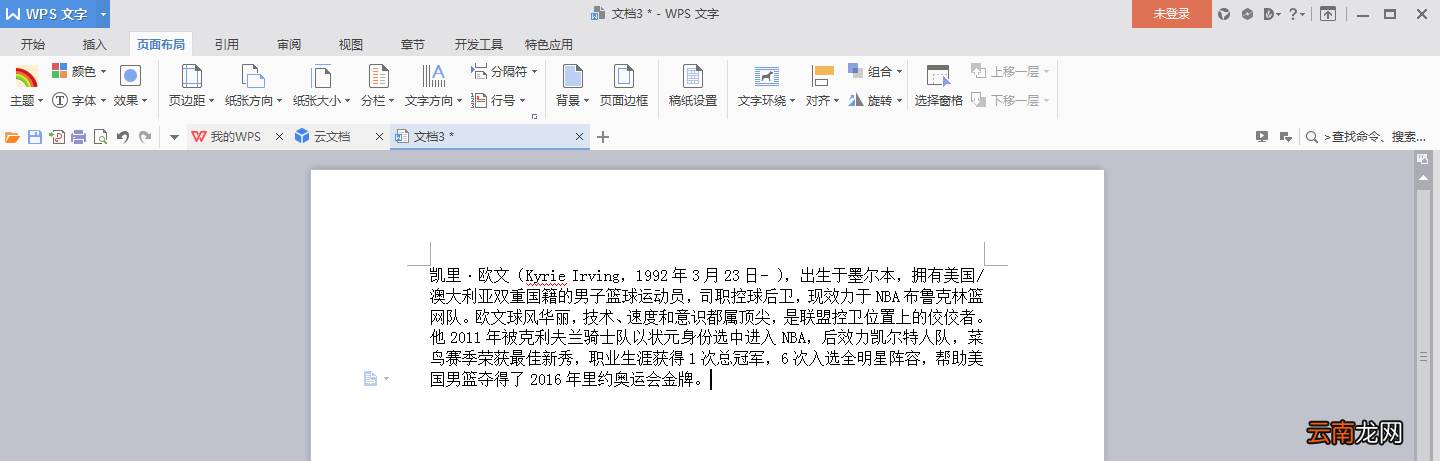Open the 视图 ribbon tab
Screen dimensions: 1440x461
pos(351,45)
